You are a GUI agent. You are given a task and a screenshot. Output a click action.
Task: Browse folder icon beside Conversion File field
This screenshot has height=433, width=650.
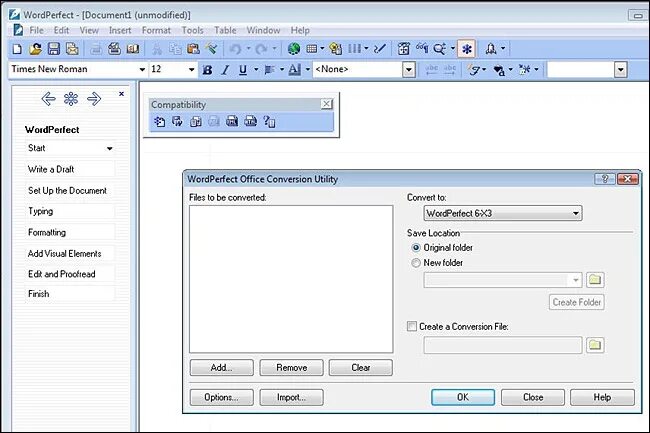pos(595,345)
